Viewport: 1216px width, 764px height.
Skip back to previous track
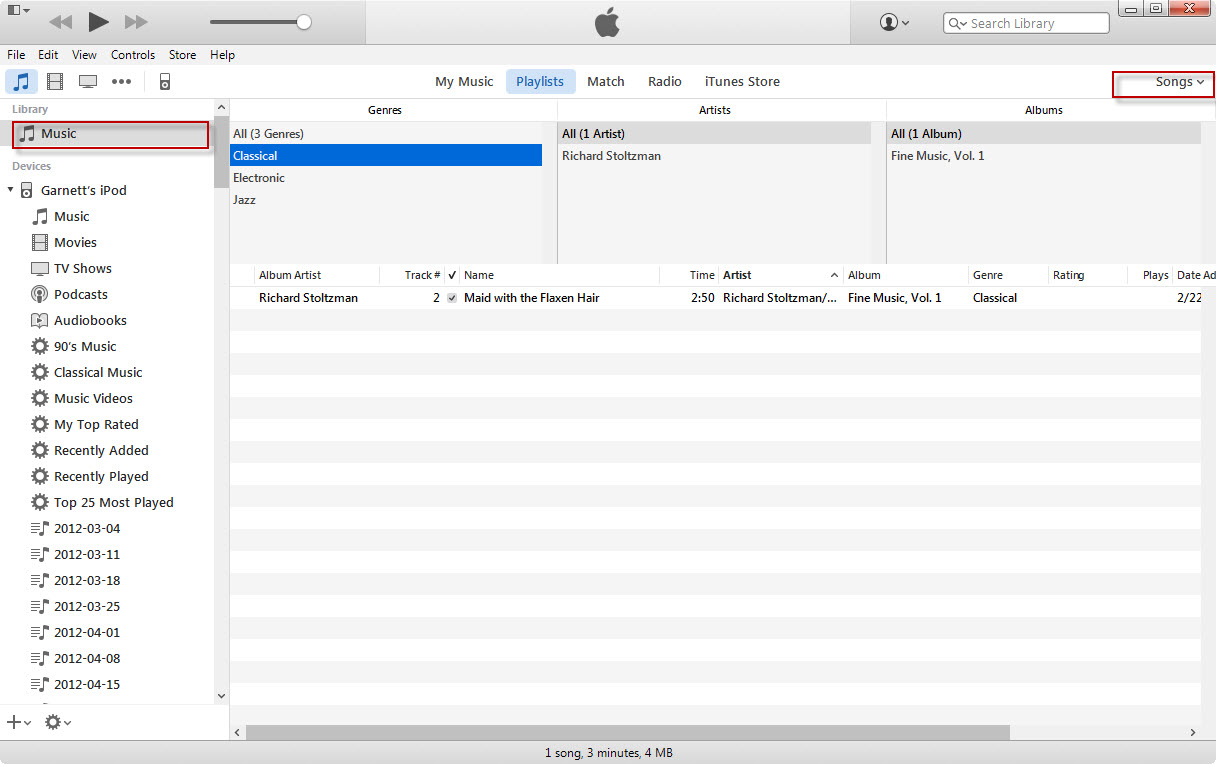pyautogui.click(x=61, y=21)
